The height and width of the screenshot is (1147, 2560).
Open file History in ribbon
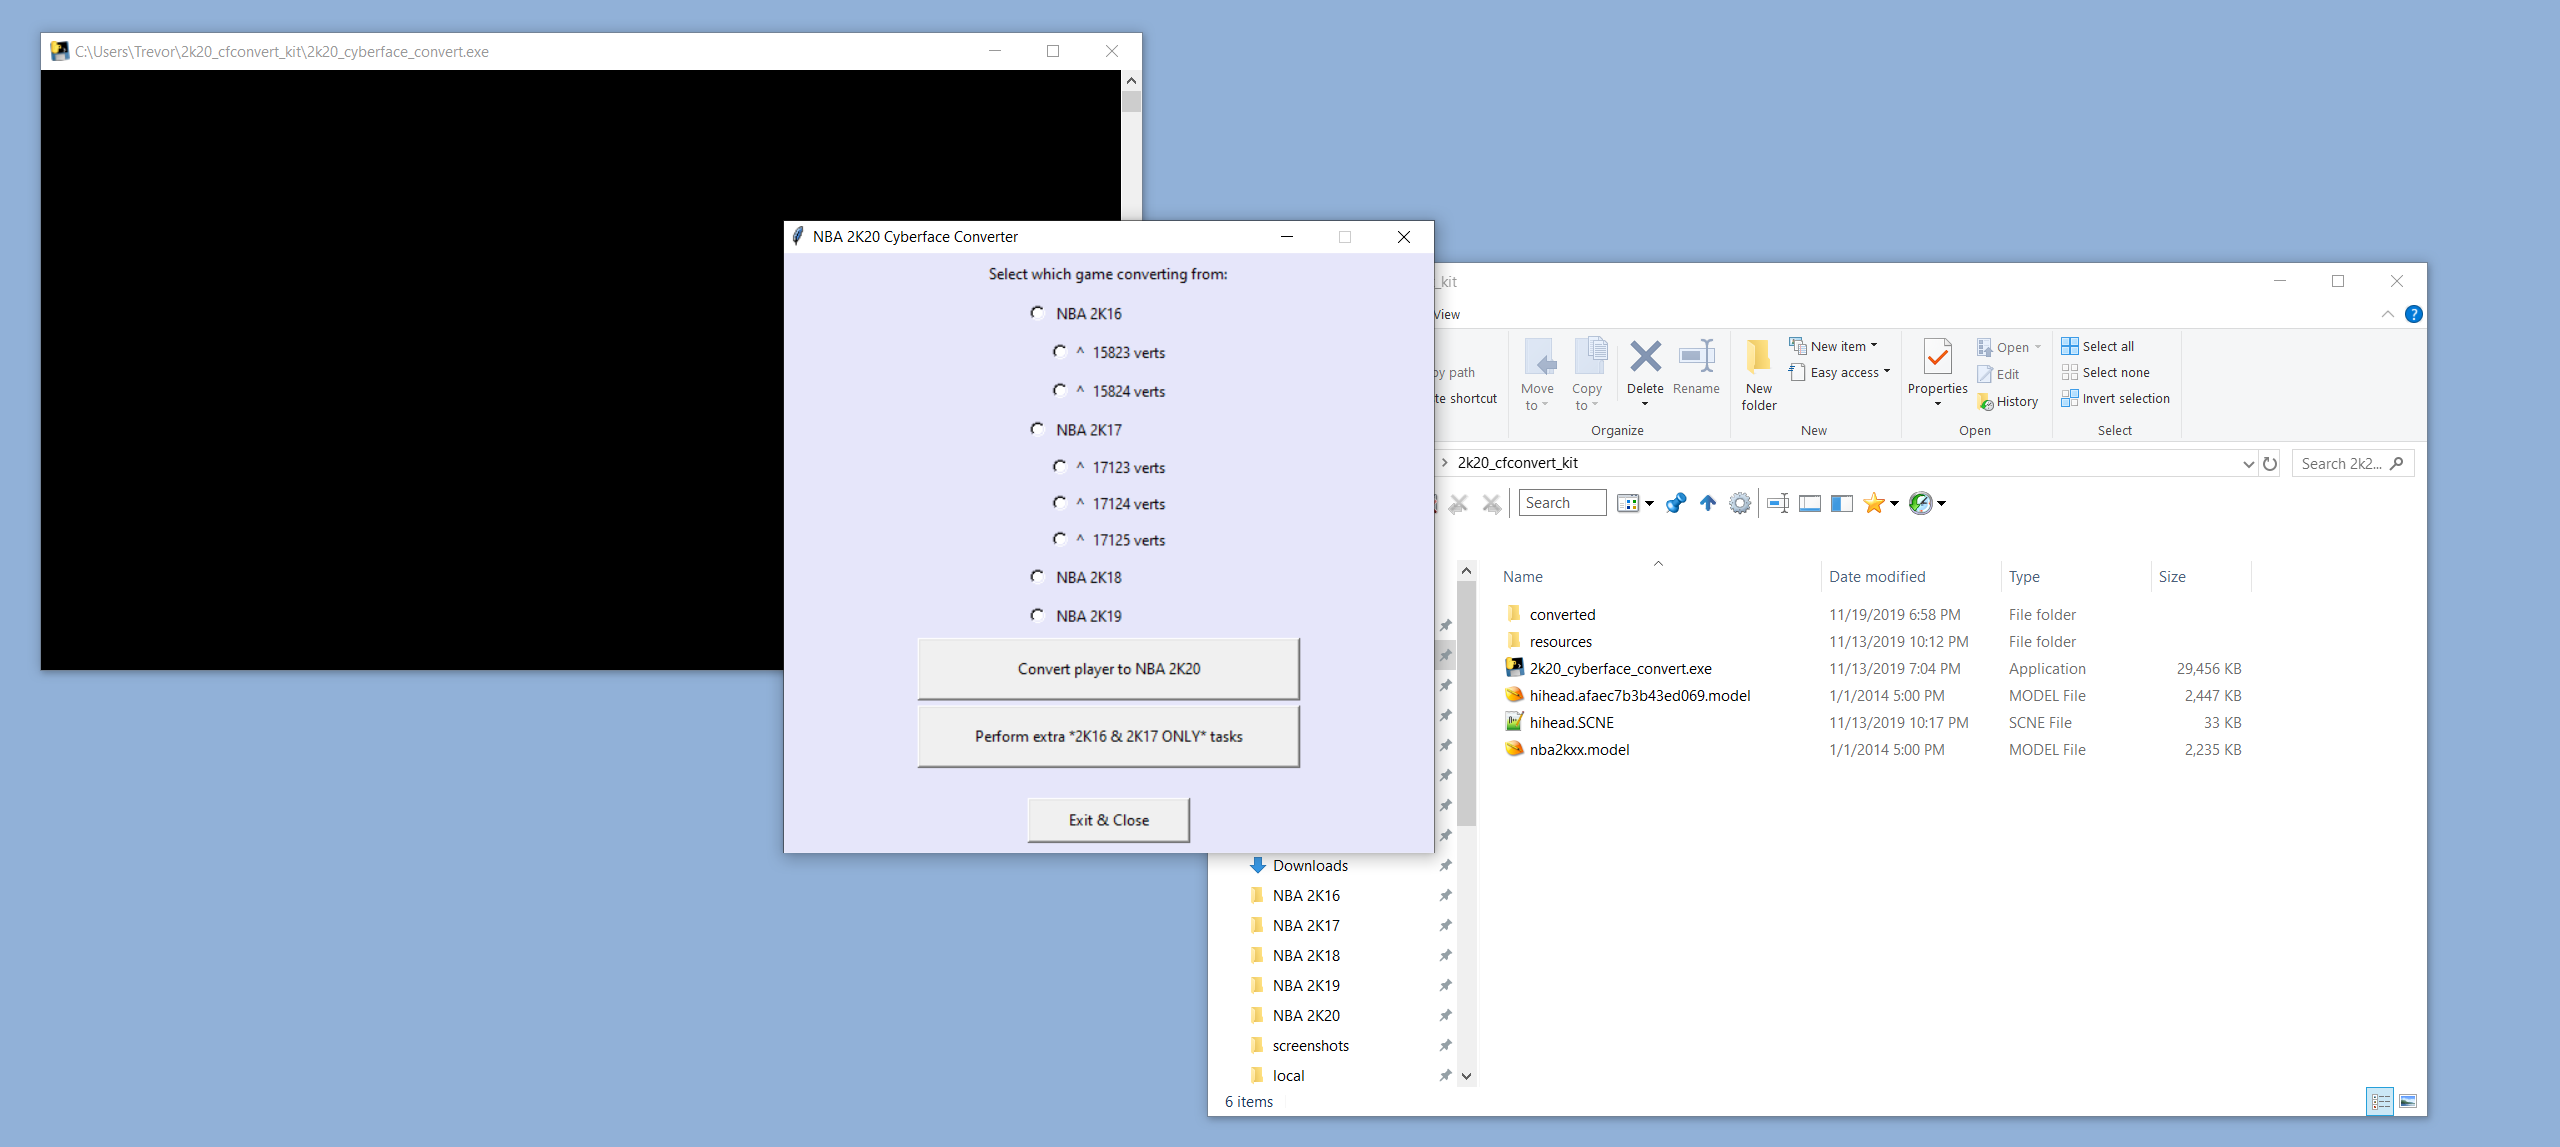2008,401
